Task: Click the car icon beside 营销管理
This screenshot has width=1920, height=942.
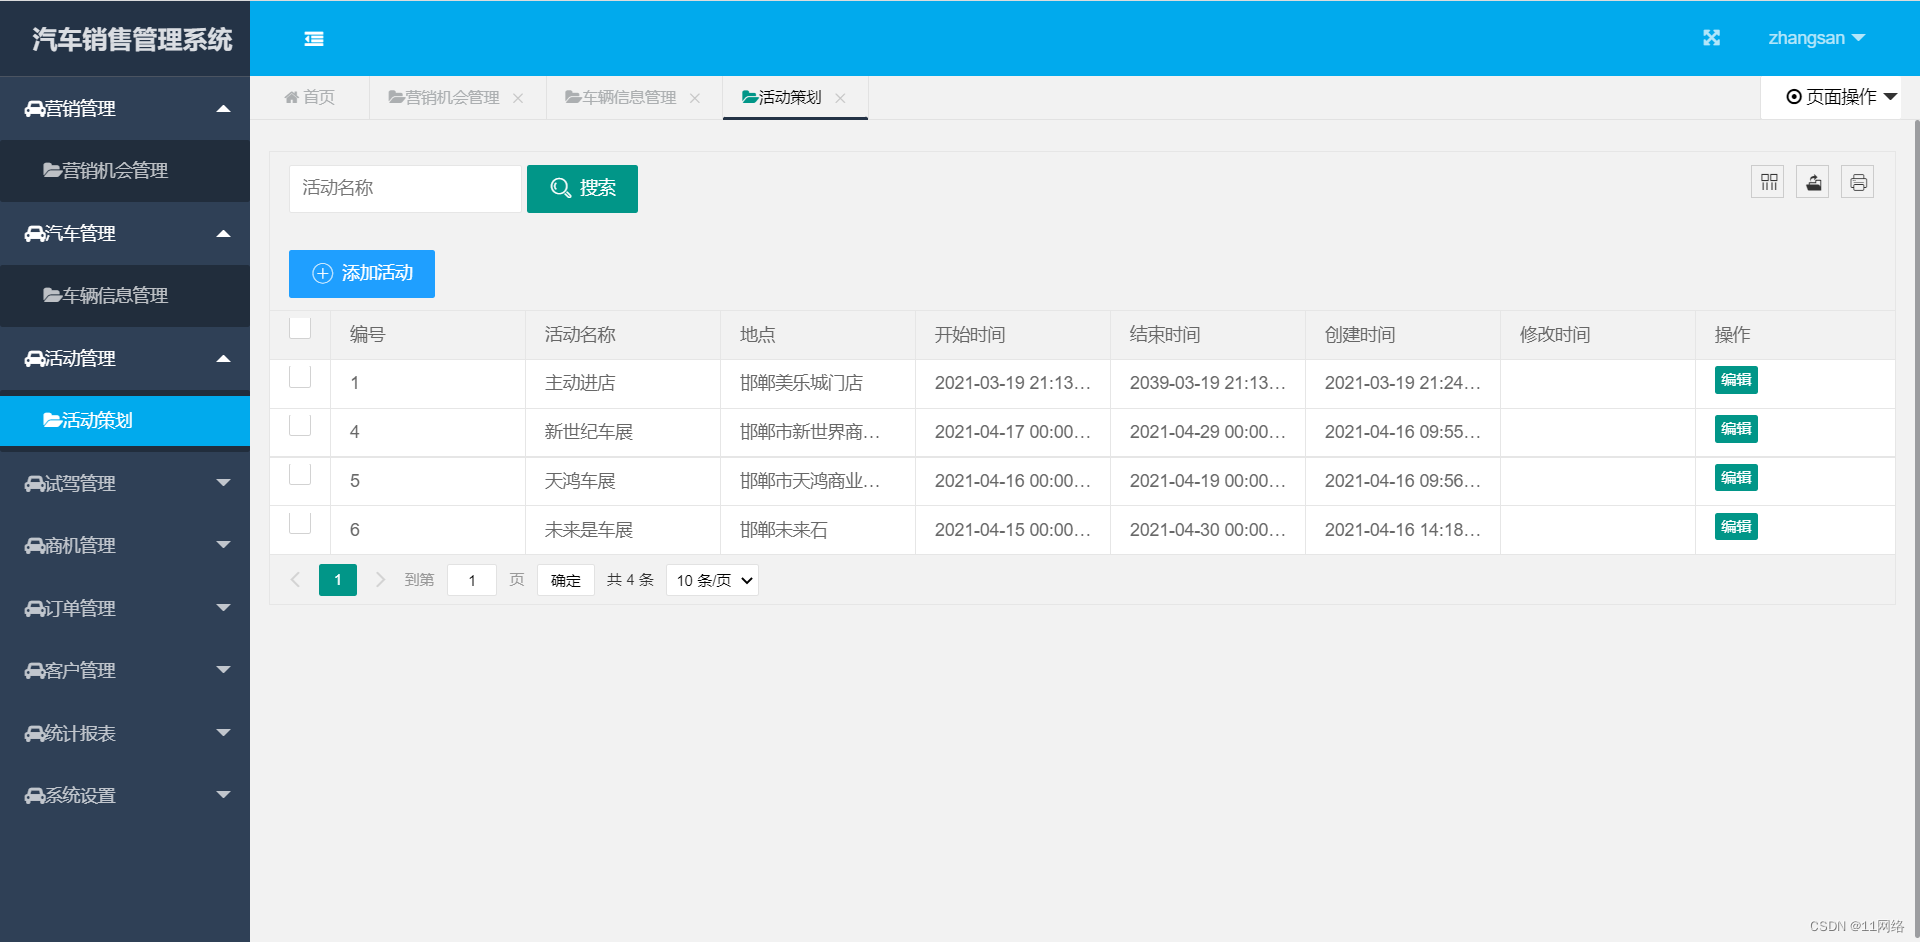Action: (x=35, y=109)
